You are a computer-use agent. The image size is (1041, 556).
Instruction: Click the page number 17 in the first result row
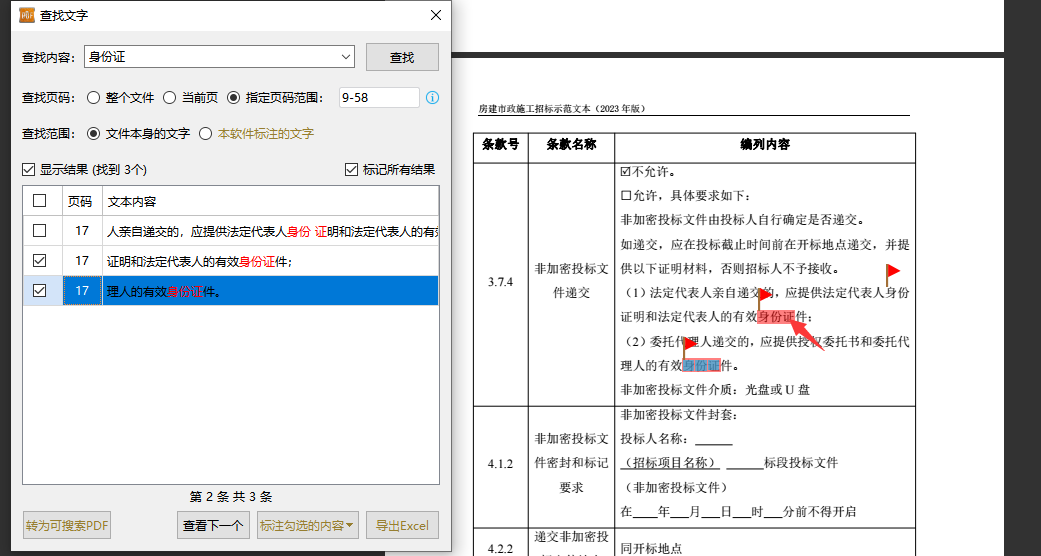tap(82, 231)
